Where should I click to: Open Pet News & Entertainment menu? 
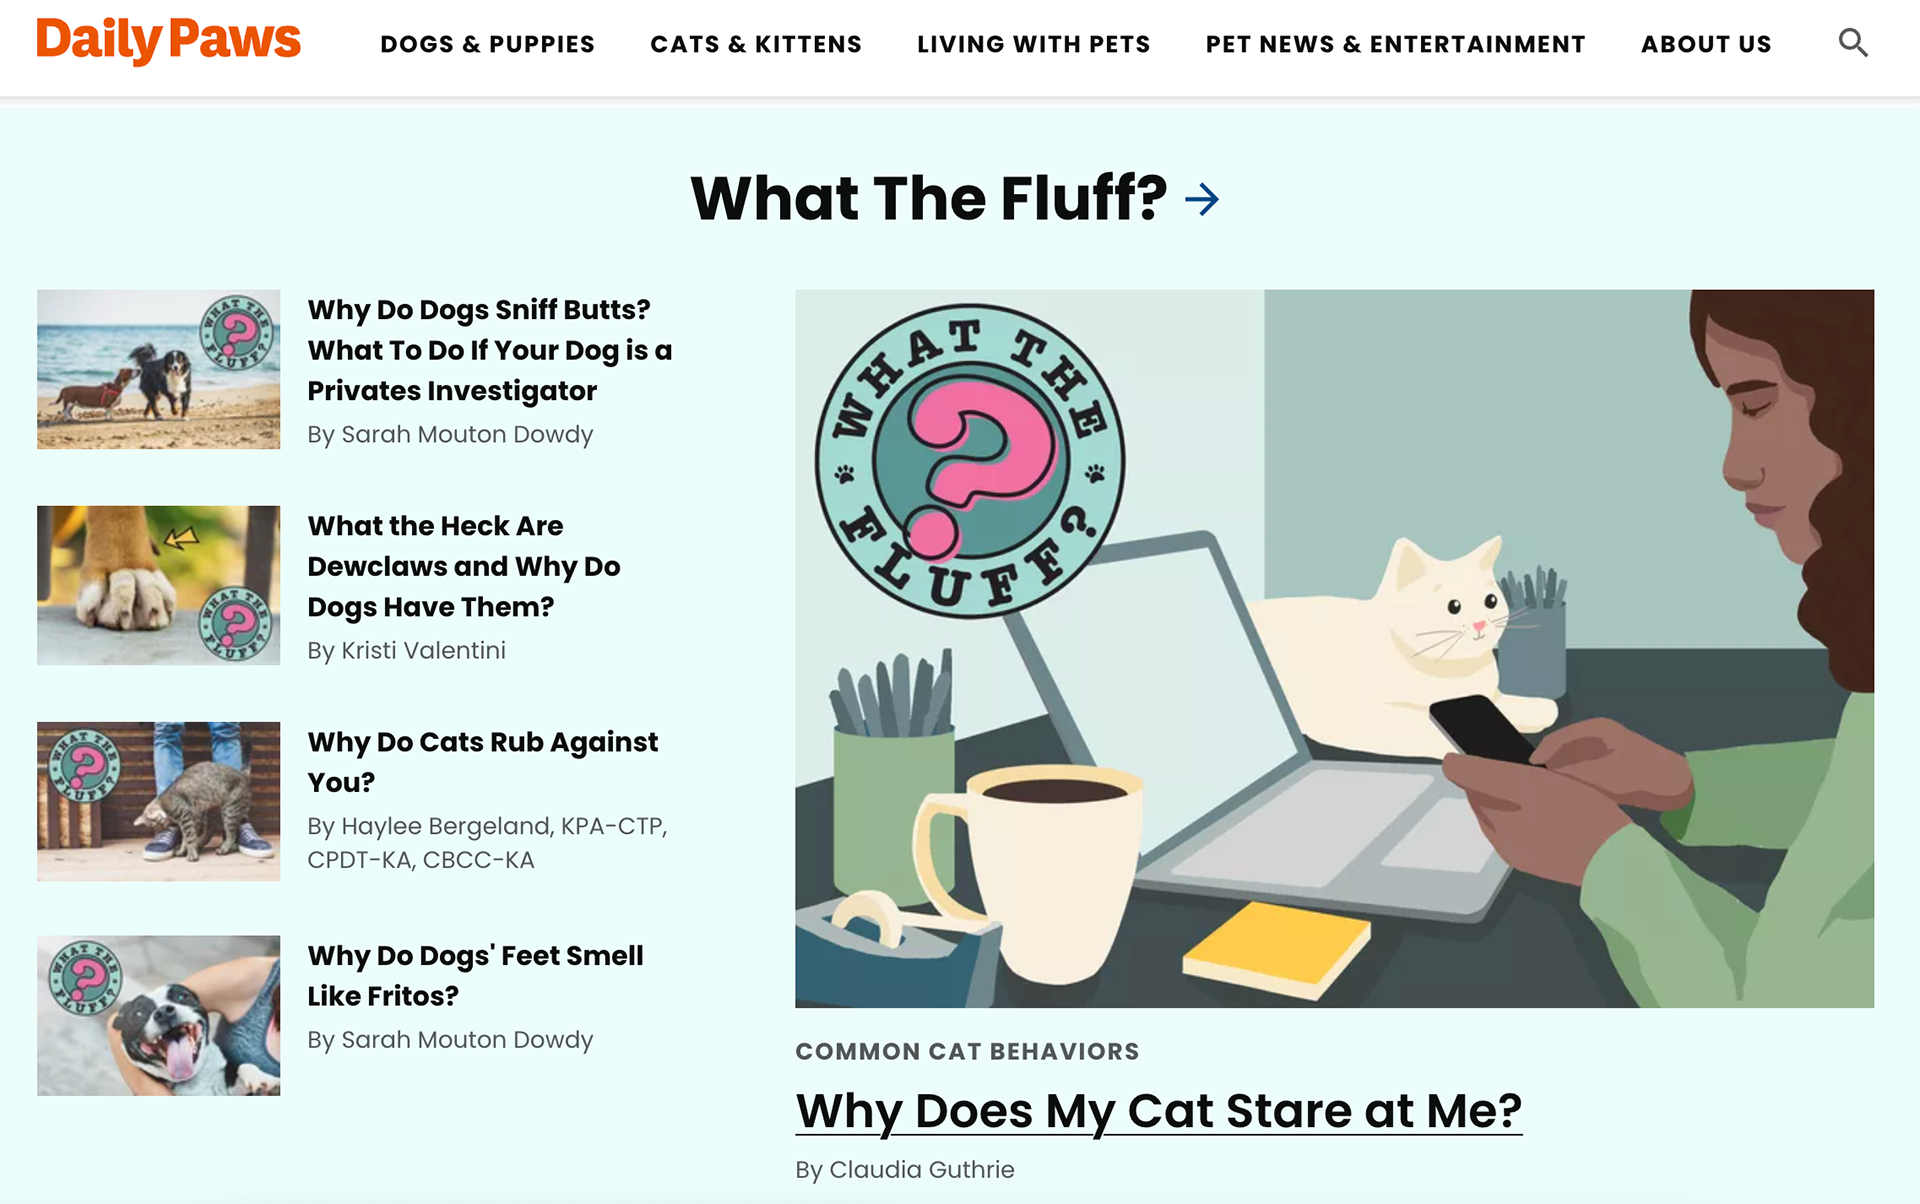tap(1395, 44)
